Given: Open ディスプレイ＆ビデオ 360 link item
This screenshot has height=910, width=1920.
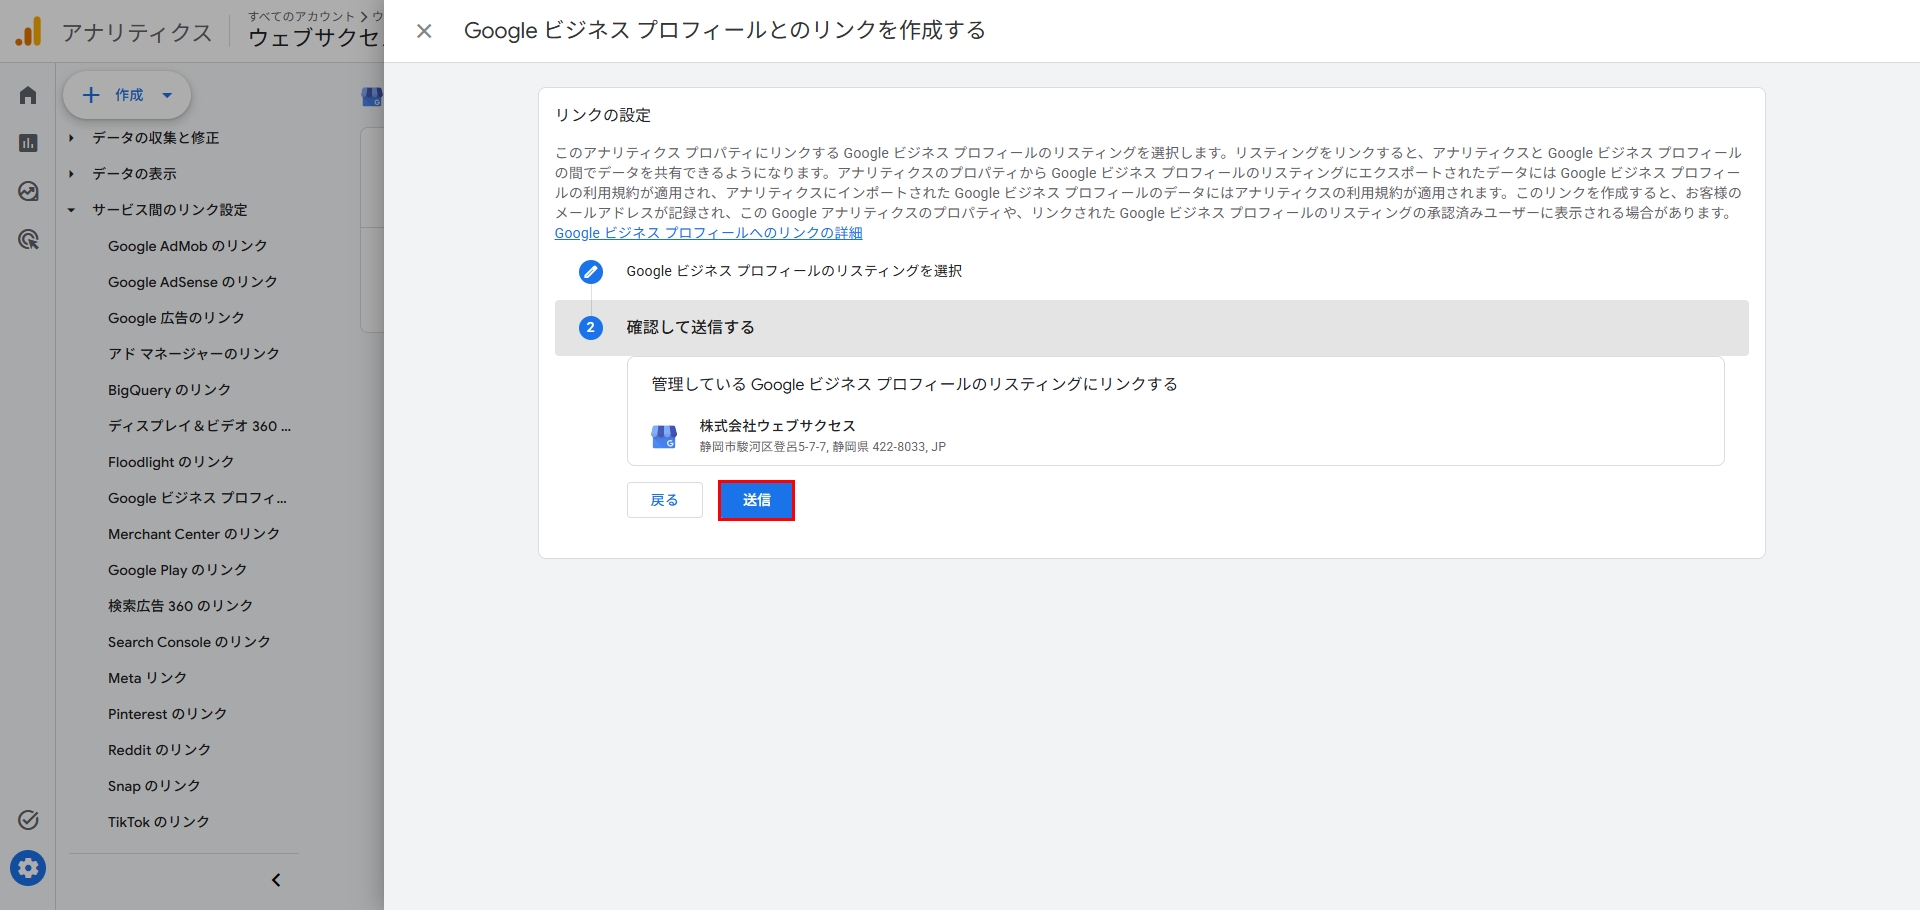Looking at the screenshot, I should (x=199, y=426).
